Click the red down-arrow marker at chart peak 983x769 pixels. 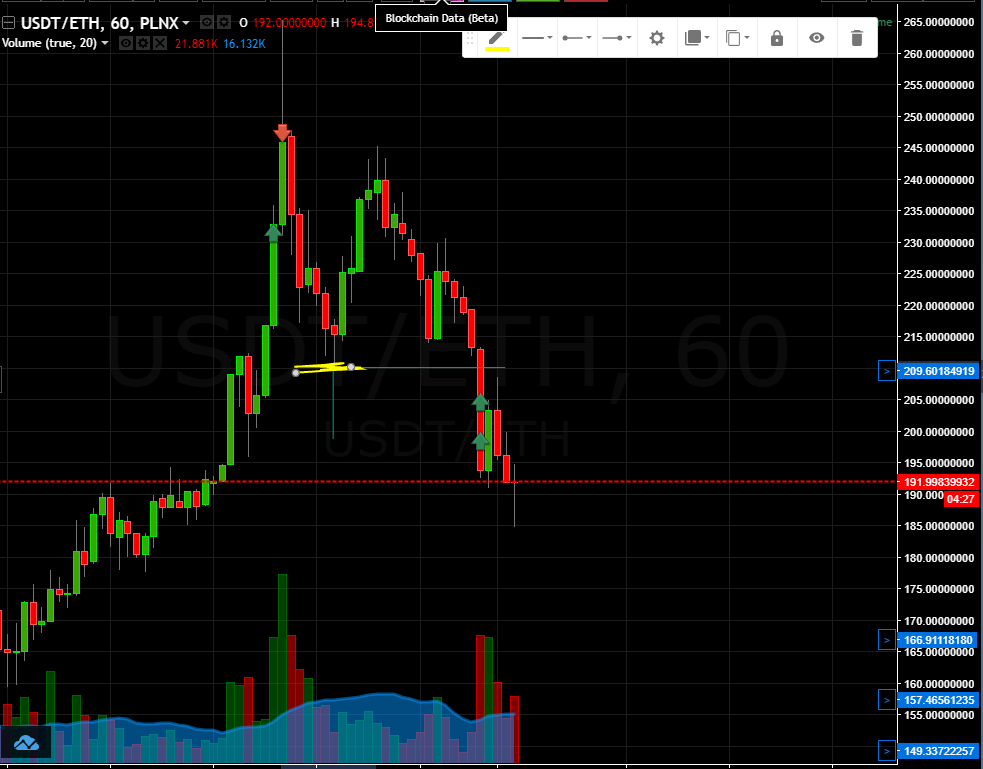pos(282,133)
